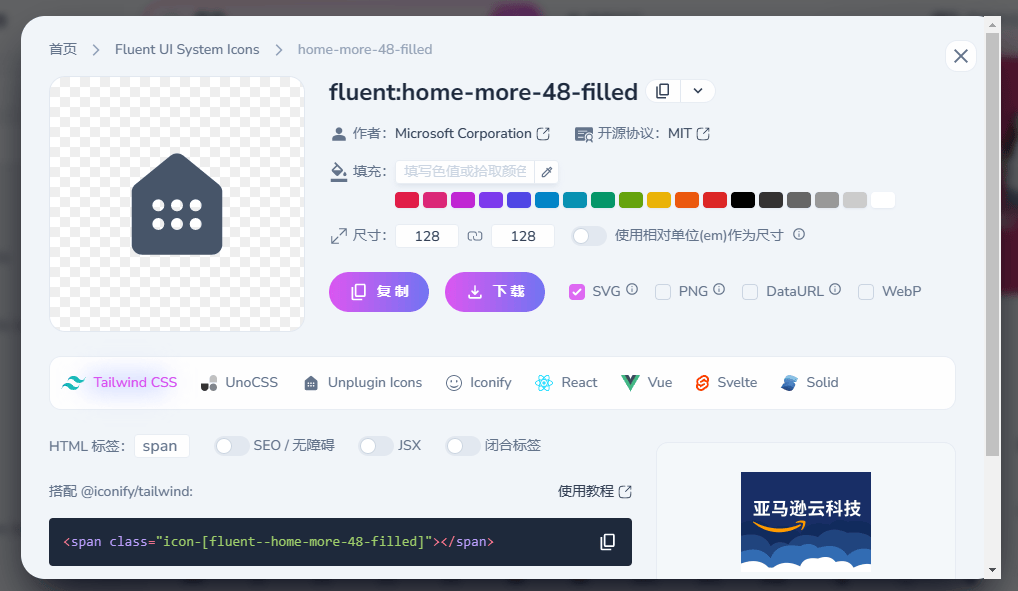
Task: Click the info icon next to DataURL
Action: [835, 290]
